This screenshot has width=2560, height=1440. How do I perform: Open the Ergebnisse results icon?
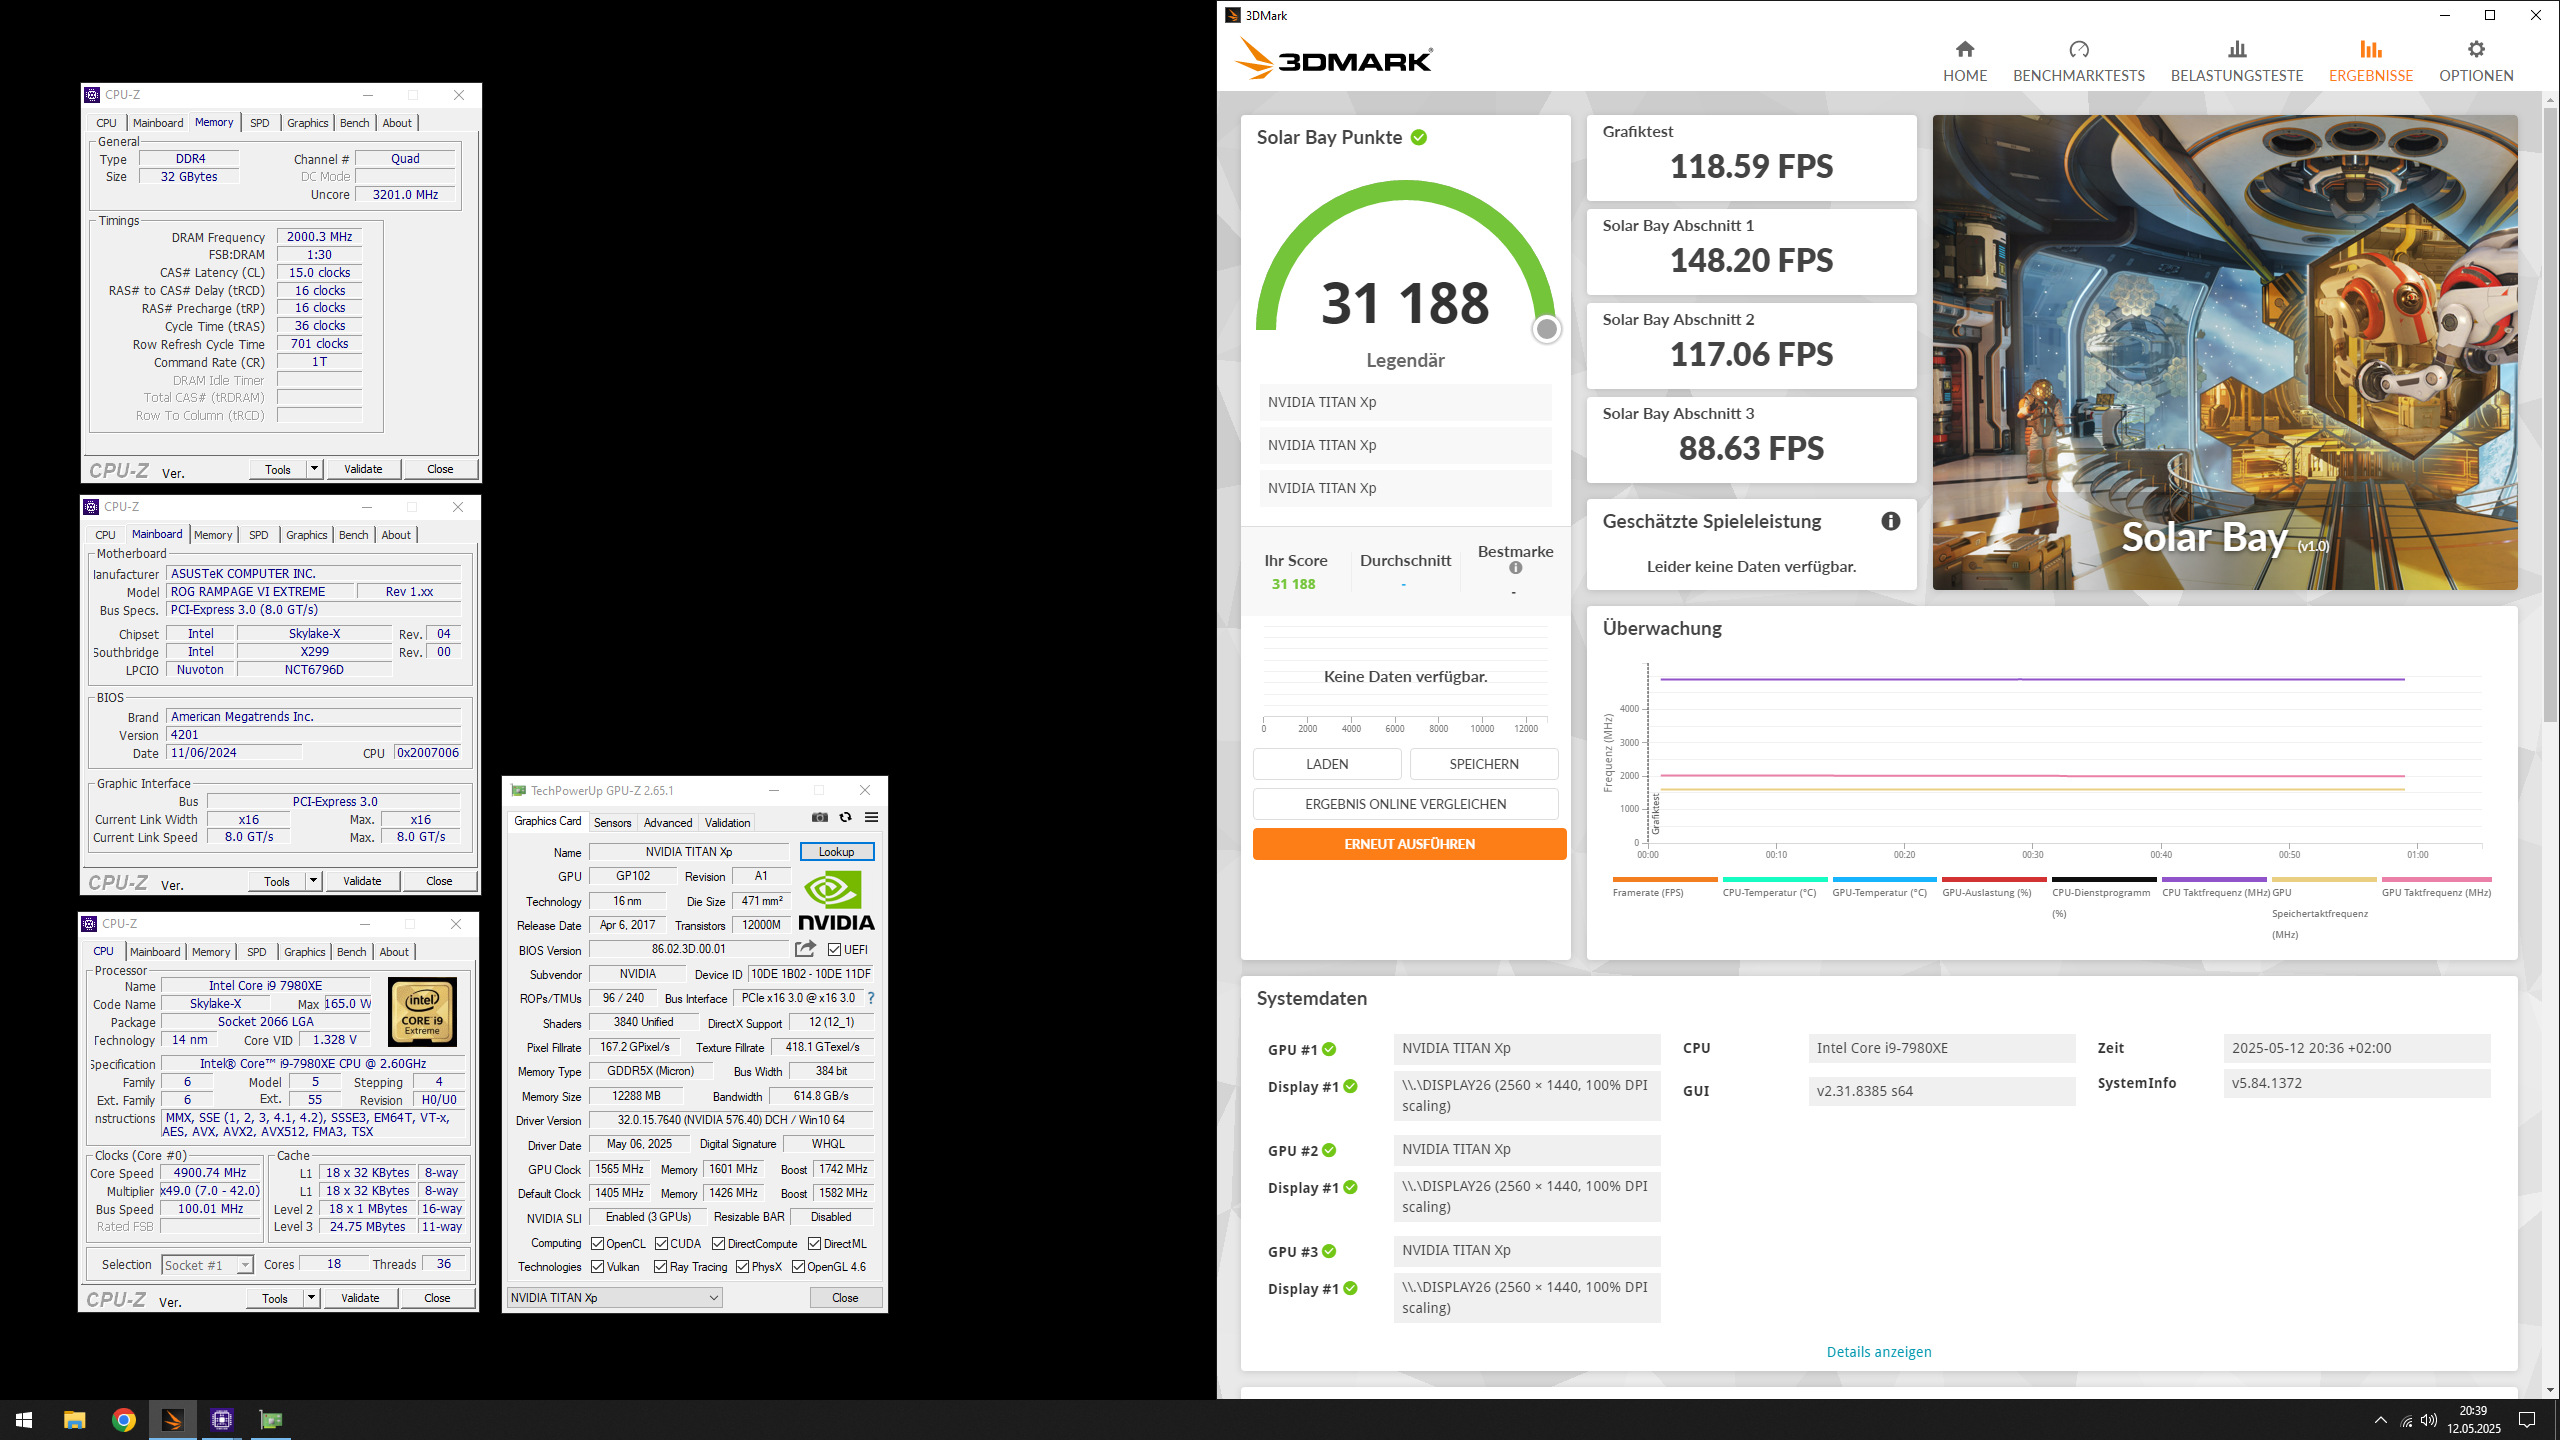click(x=2370, y=49)
